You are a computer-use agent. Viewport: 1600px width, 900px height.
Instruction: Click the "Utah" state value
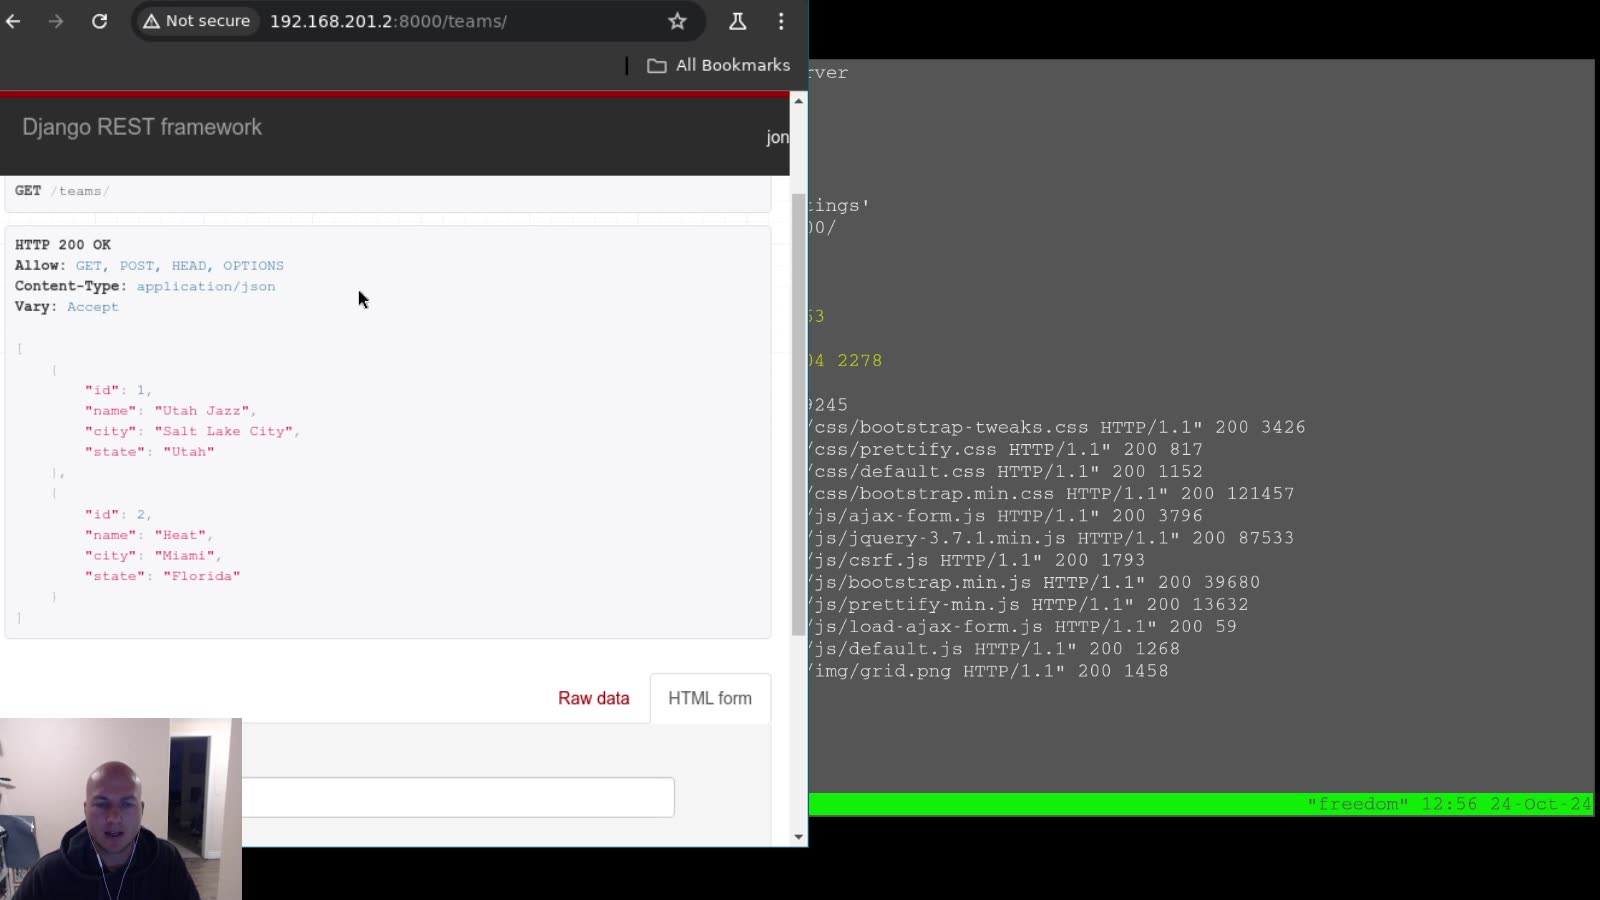189,452
